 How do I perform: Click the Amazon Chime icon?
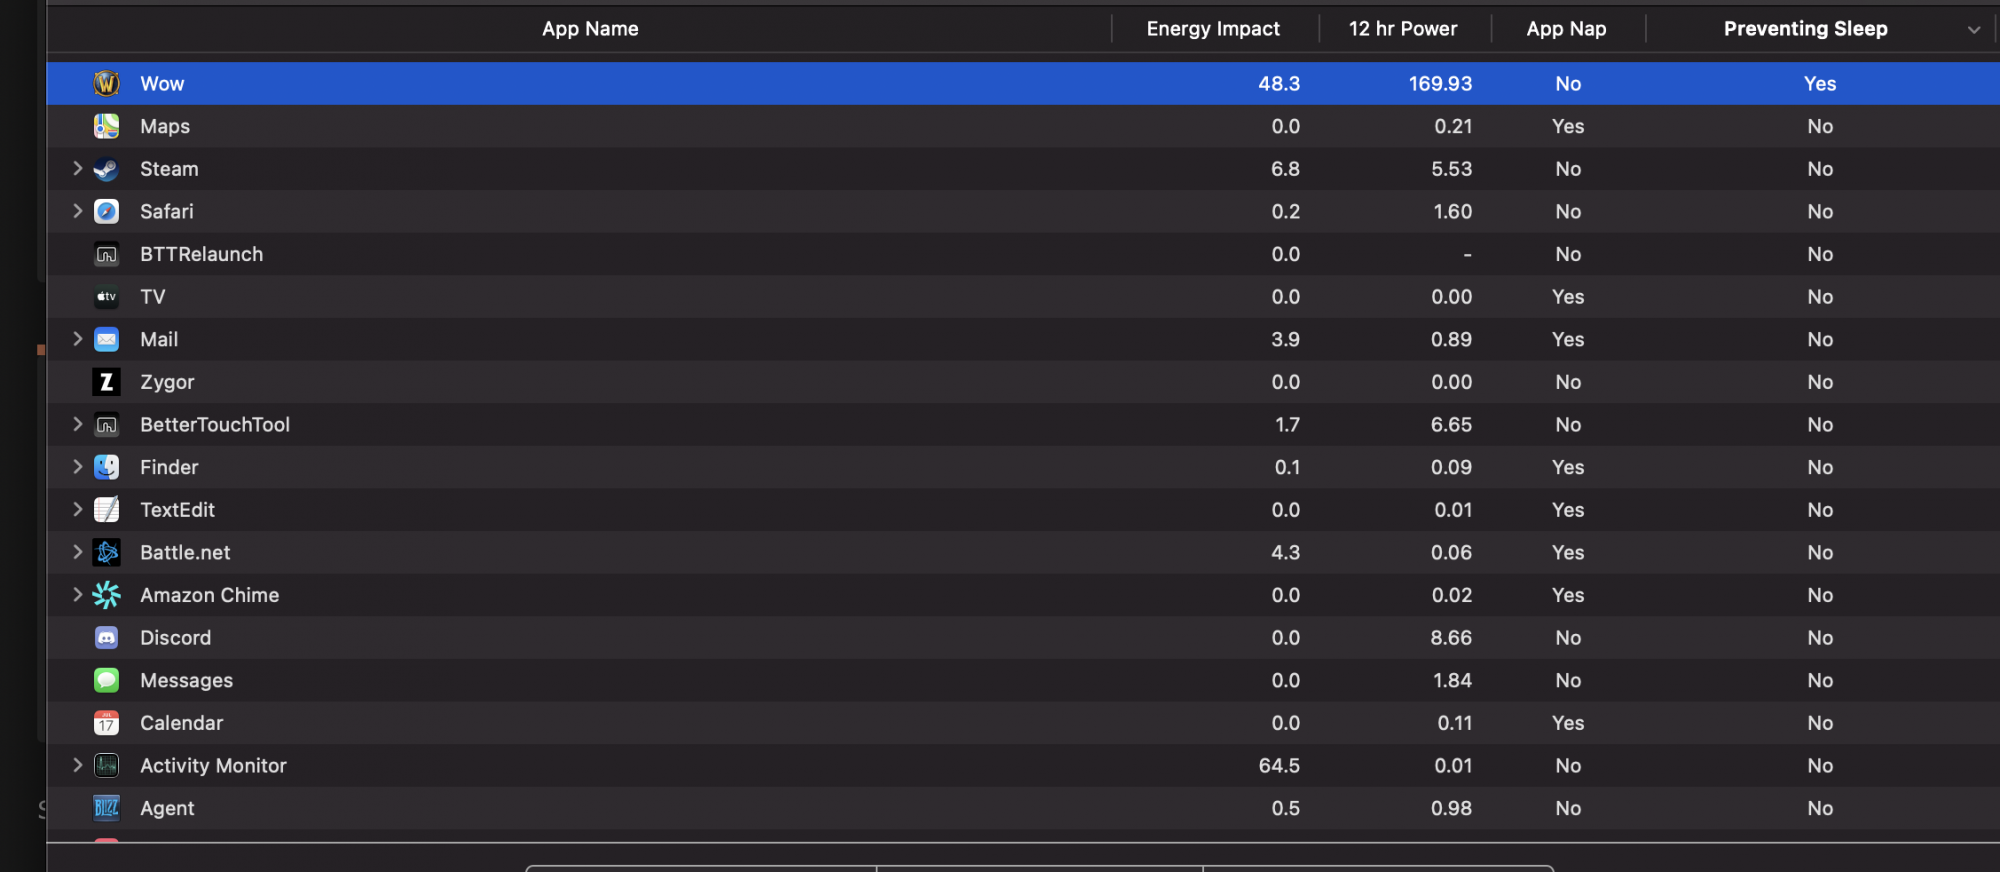point(106,595)
